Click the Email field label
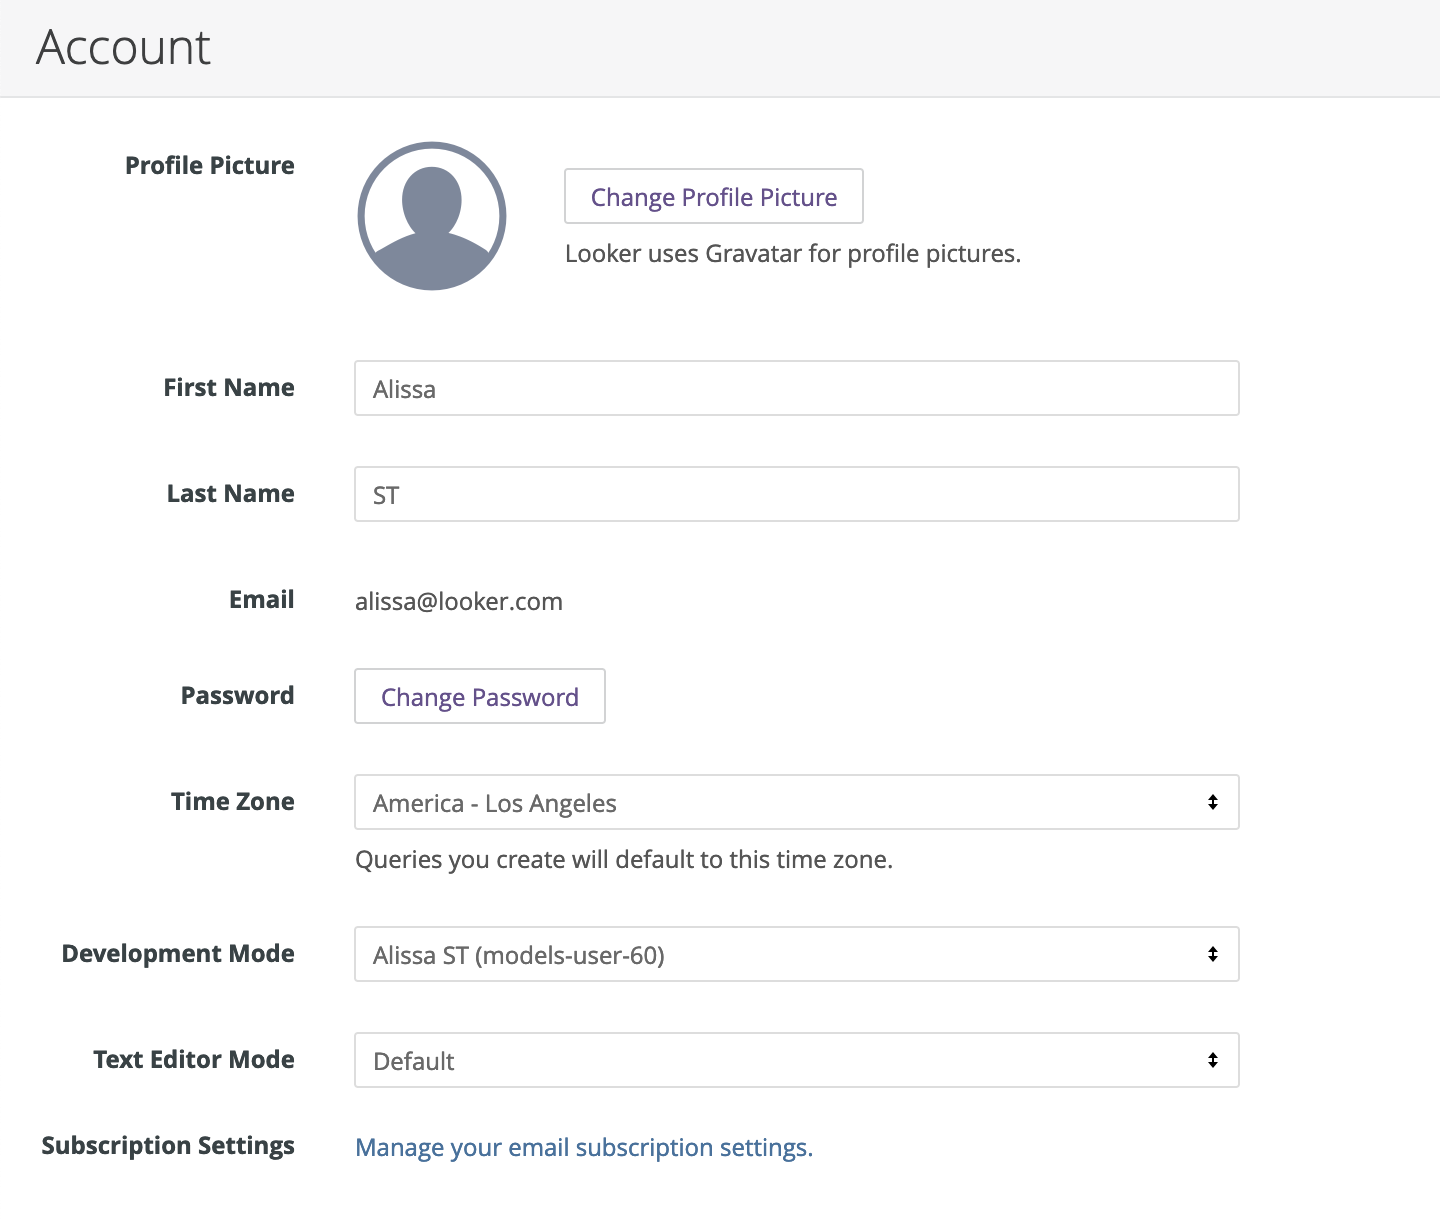1440x1220 pixels. 261,599
